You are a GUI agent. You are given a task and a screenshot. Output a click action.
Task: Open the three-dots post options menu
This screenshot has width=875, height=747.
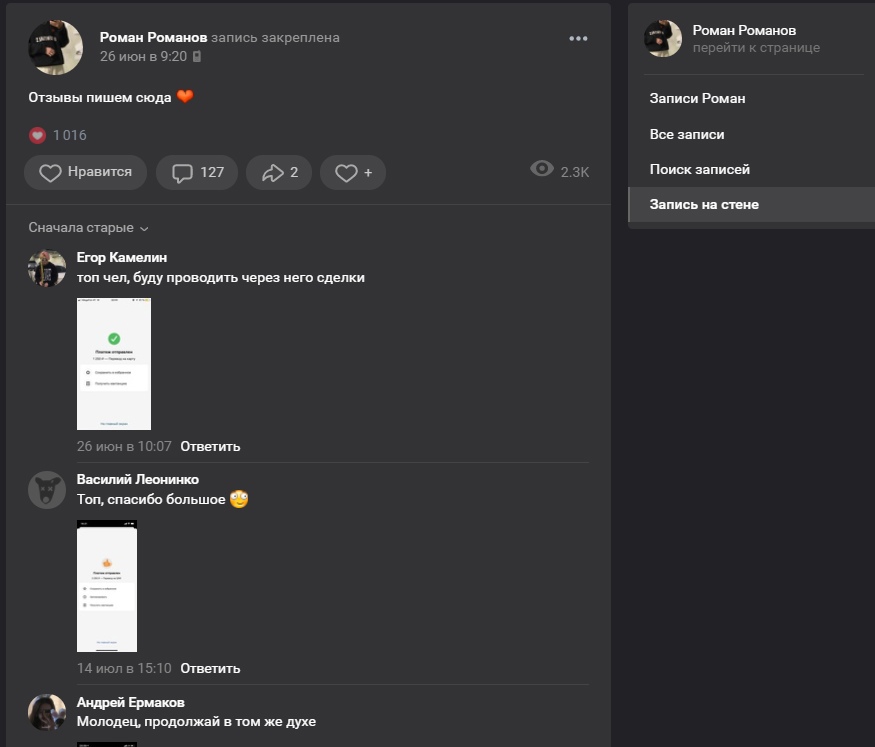pos(578,39)
